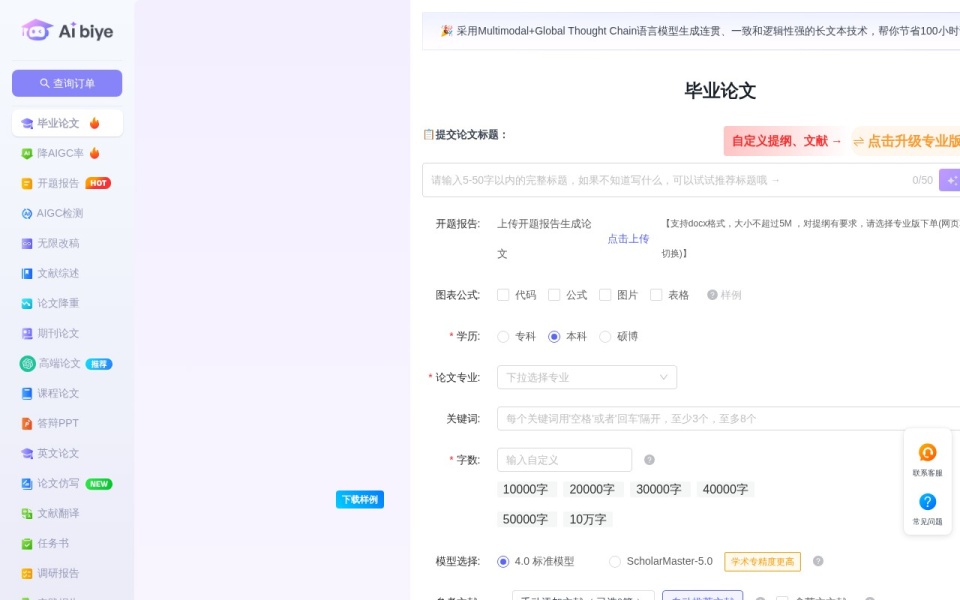Click the blue 下载样例 button
Screen dimensions: 960x600
pyautogui.click(x=359, y=500)
